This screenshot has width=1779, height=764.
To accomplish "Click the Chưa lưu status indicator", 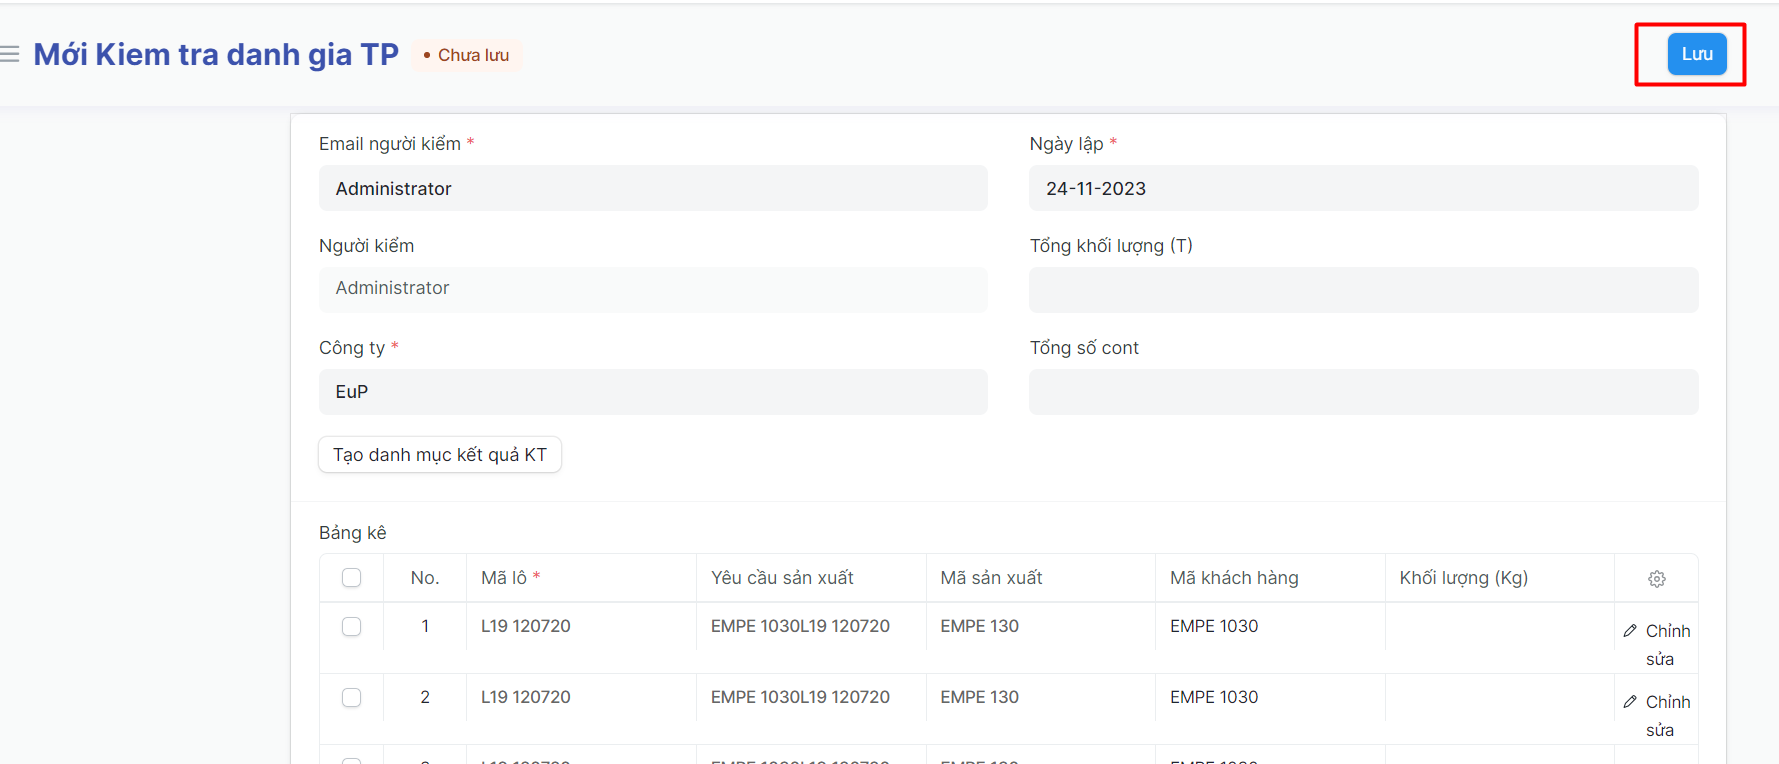I will coord(466,55).
